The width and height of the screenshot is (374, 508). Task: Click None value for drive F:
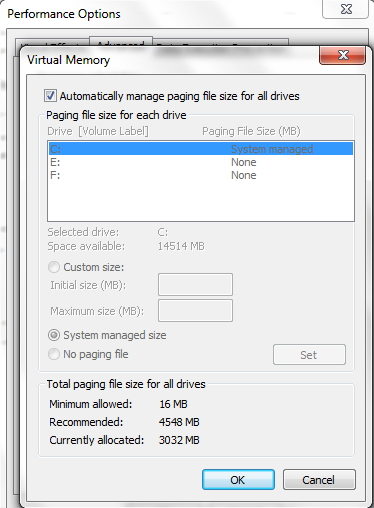pos(244,175)
